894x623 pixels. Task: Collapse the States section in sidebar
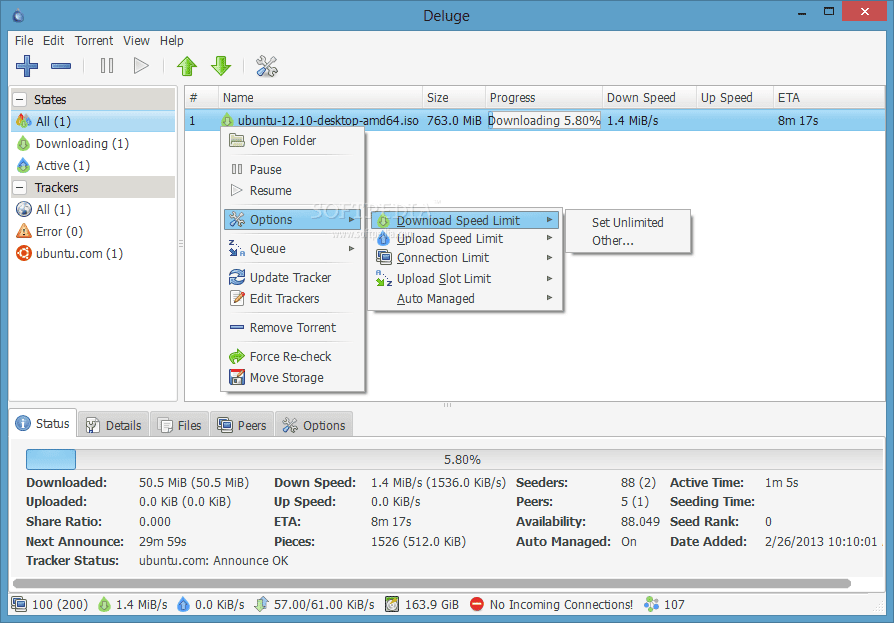[x=20, y=99]
